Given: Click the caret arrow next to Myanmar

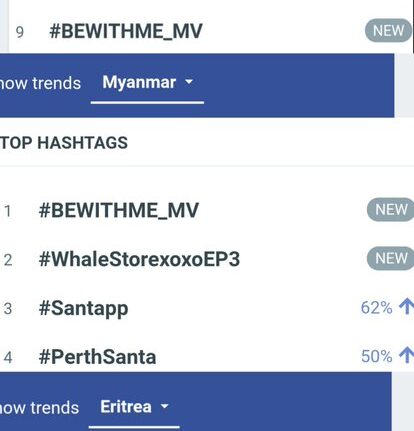Looking at the screenshot, I should point(189,82).
